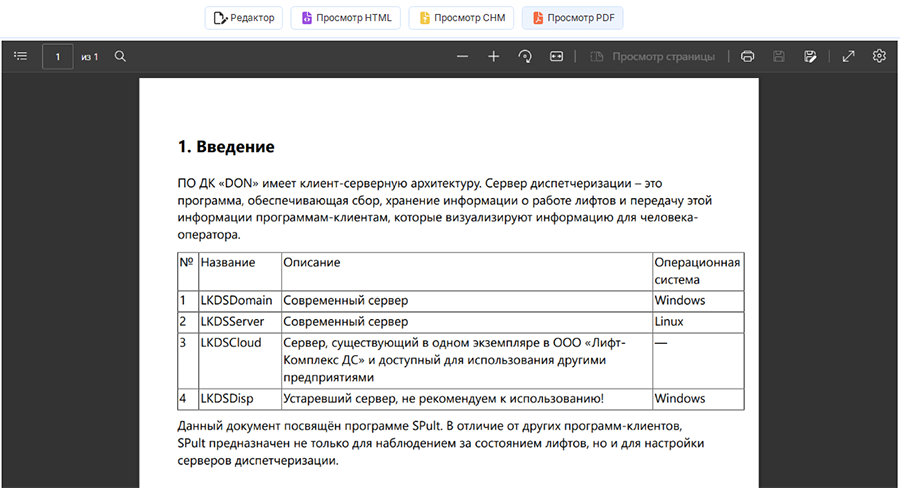Click the paragraph beginning "ПО ДК «DON»"
900x488 pixels.
tap(445, 209)
